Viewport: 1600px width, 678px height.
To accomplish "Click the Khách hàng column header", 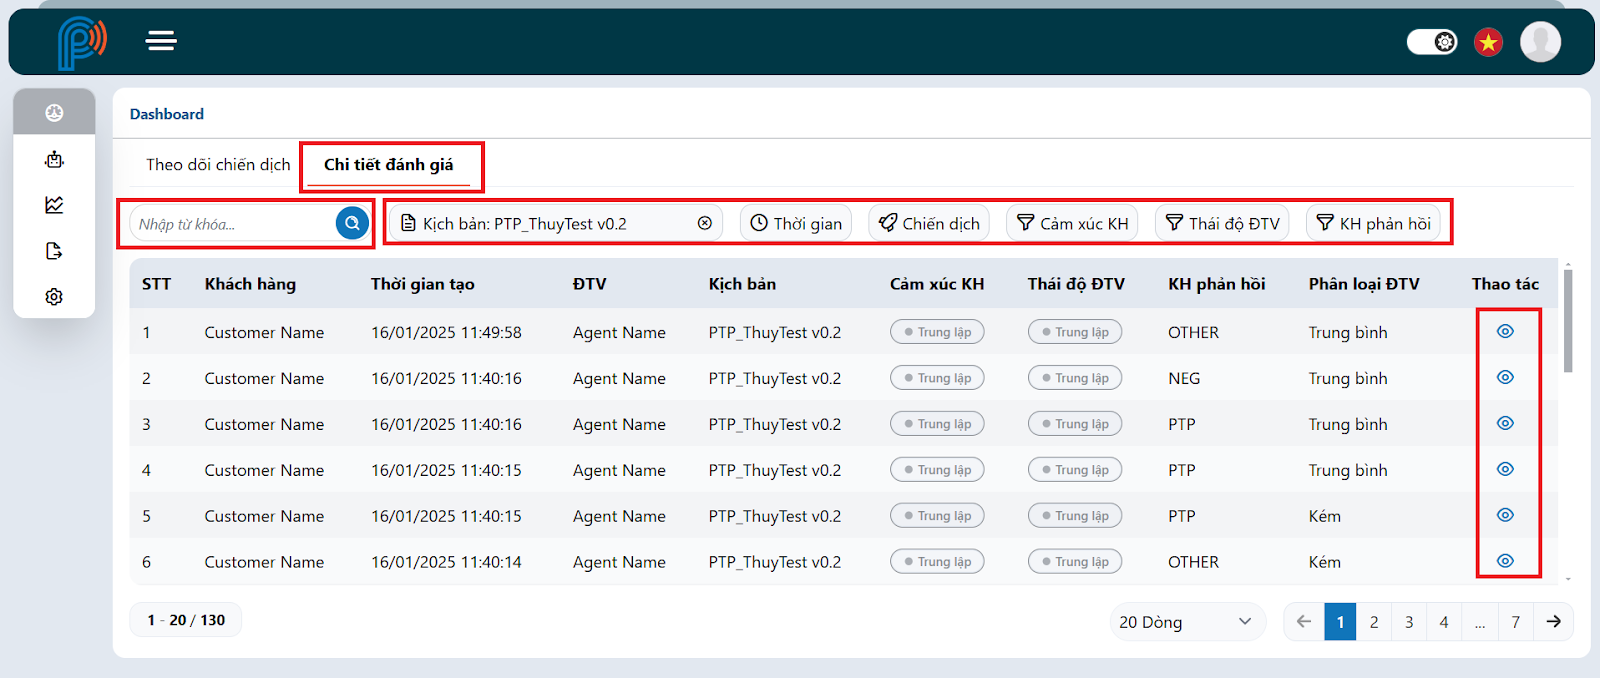I will pyautogui.click(x=250, y=284).
